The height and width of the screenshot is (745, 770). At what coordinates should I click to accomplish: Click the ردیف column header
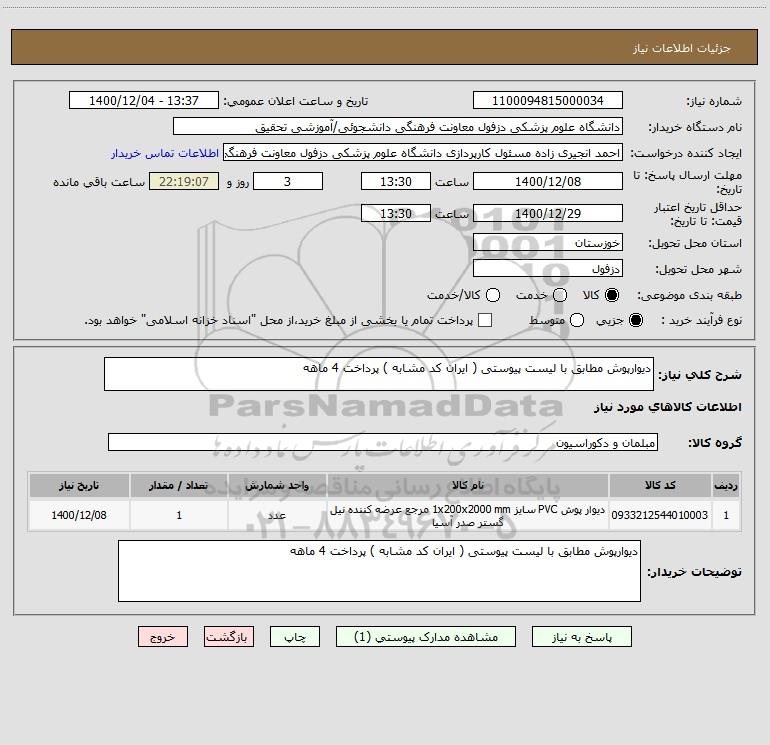tap(726, 485)
